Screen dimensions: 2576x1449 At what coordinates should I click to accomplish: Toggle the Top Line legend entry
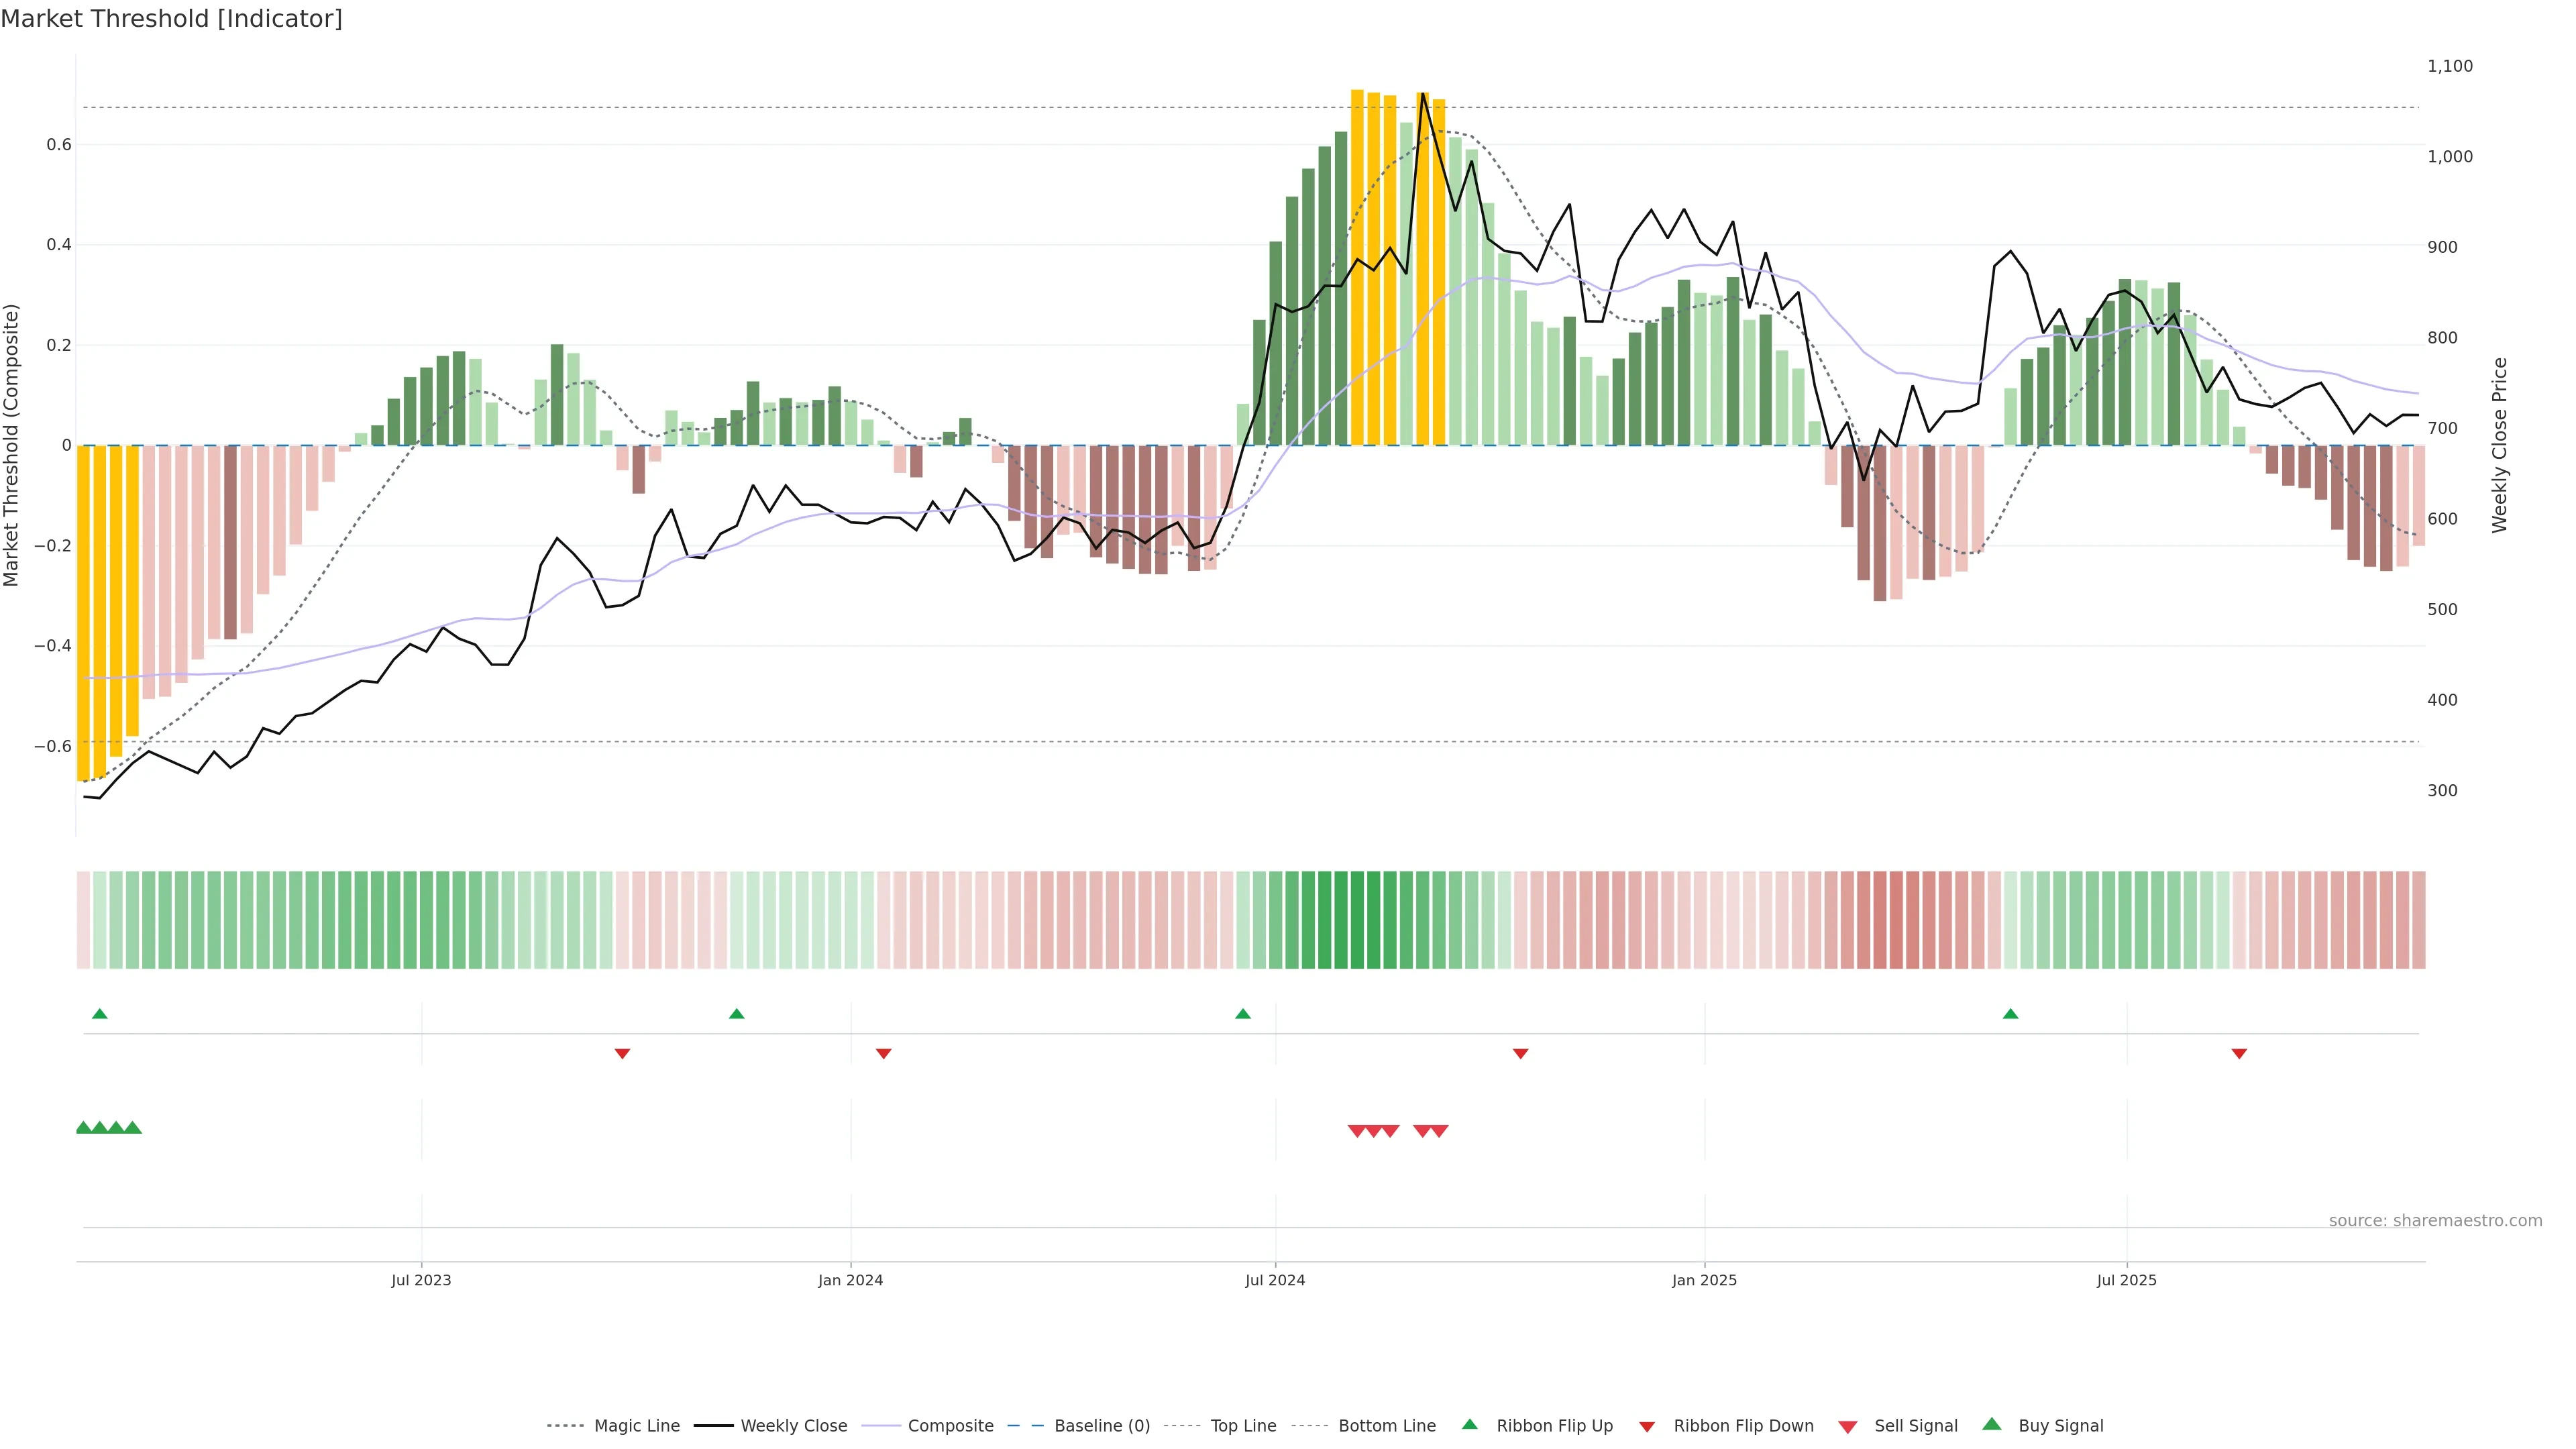(1243, 1425)
